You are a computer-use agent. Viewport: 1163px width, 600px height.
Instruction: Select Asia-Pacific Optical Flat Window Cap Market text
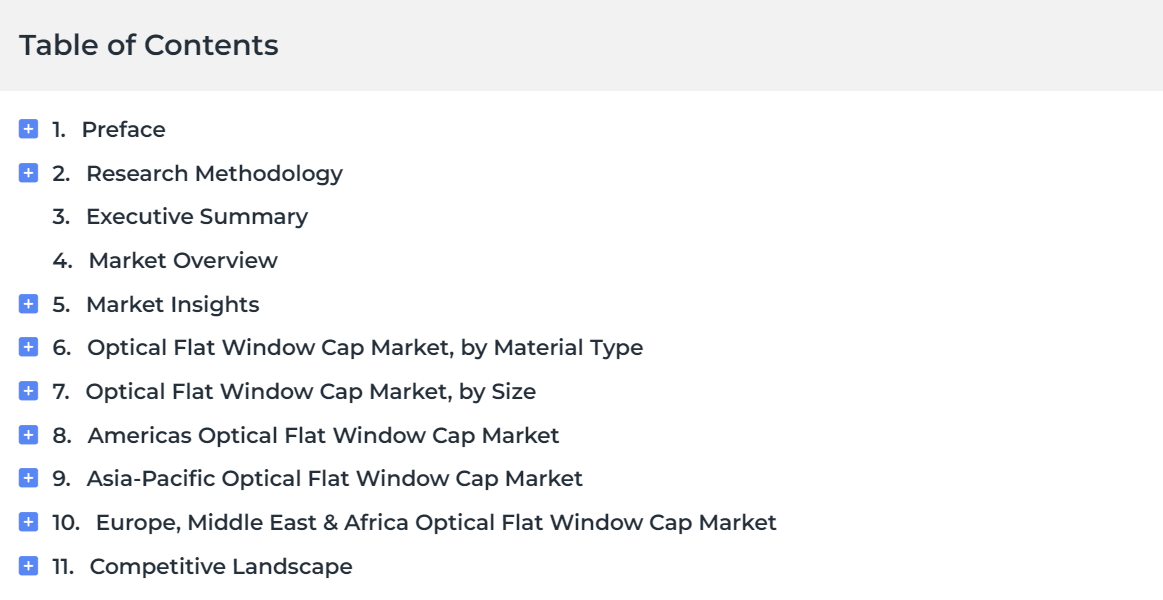click(x=335, y=479)
